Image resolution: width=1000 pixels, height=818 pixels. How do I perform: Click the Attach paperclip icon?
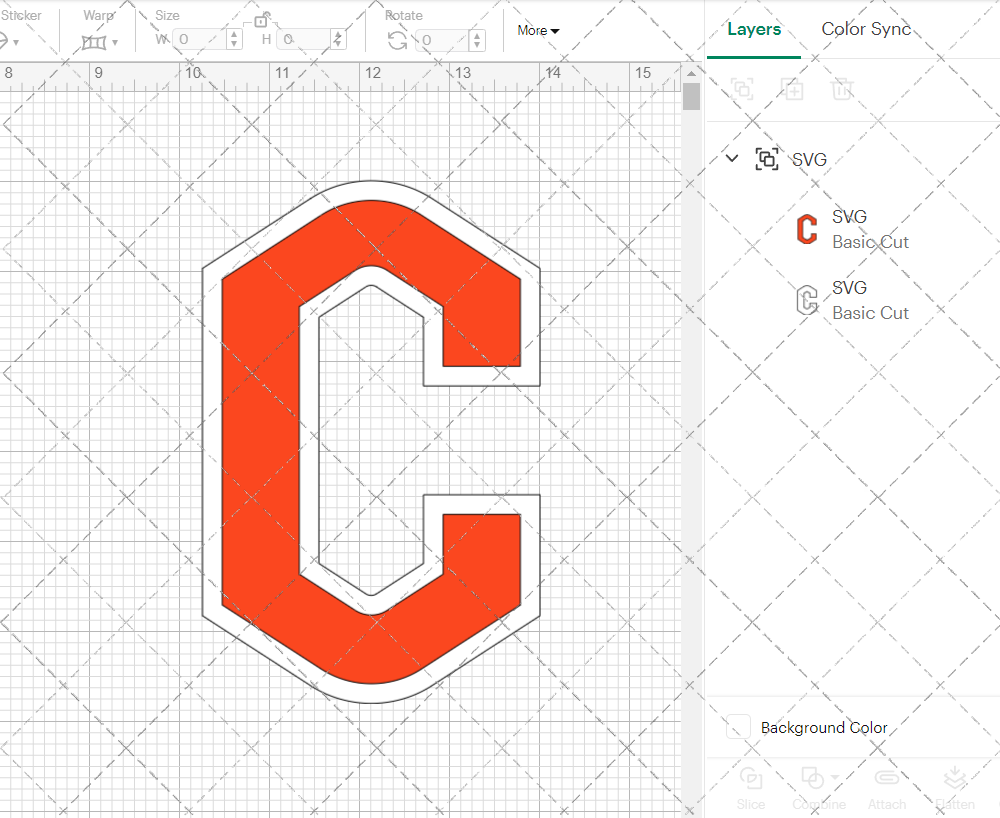pyautogui.click(x=886, y=778)
